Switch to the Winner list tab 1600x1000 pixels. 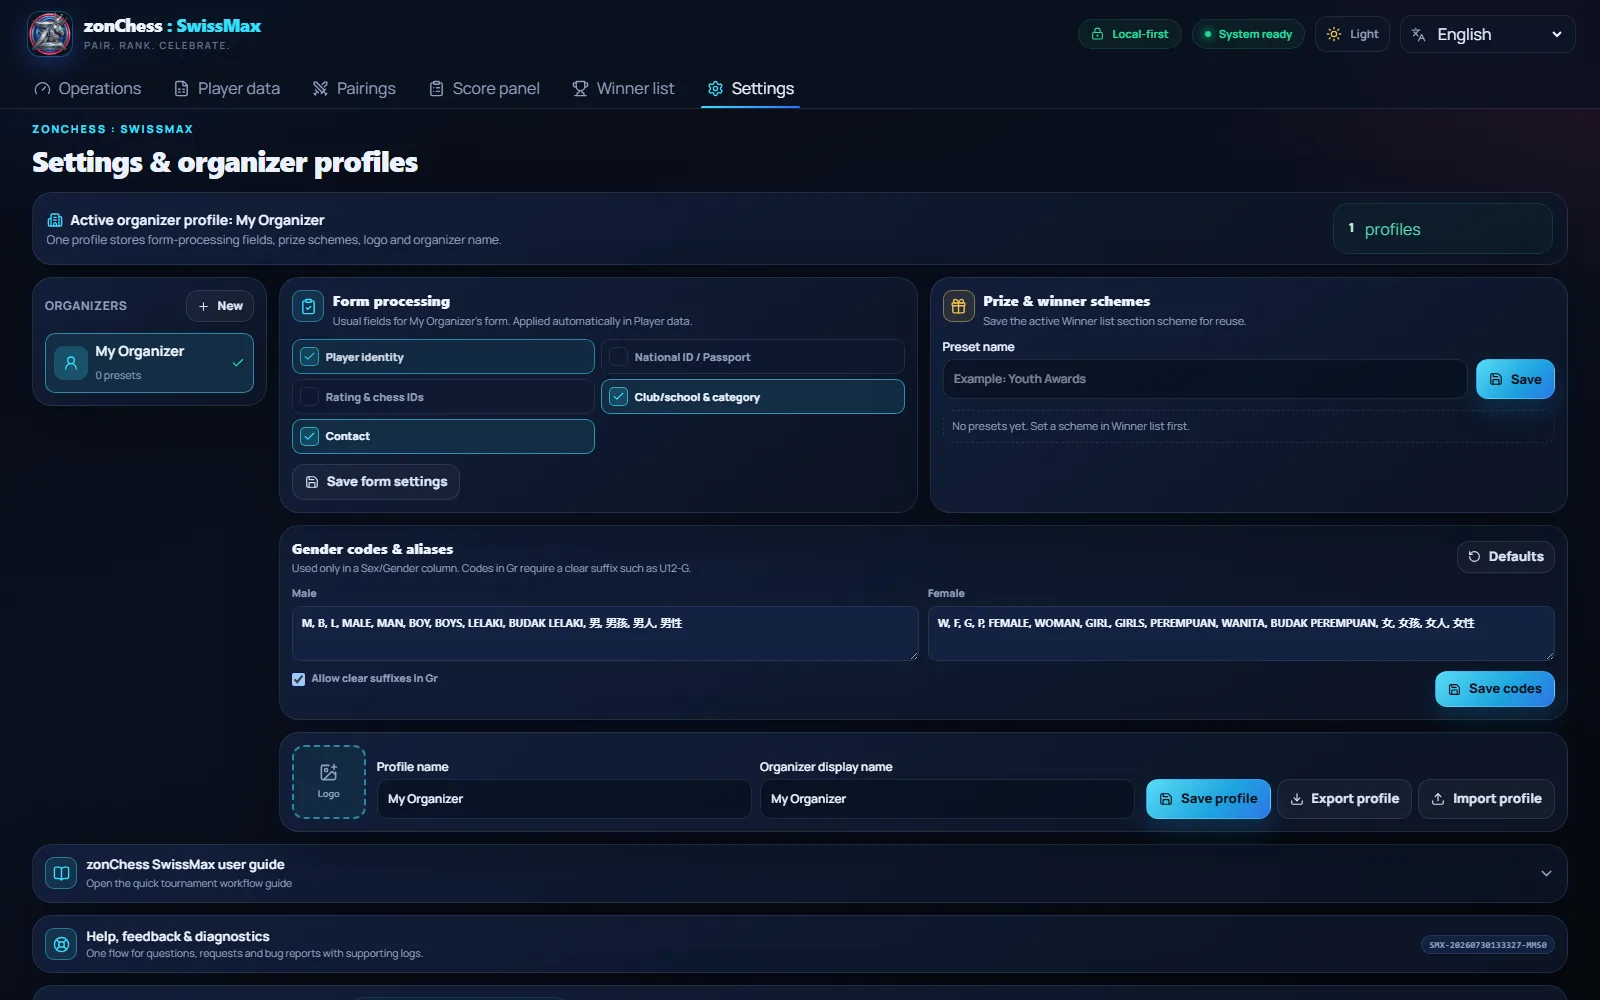coord(623,89)
